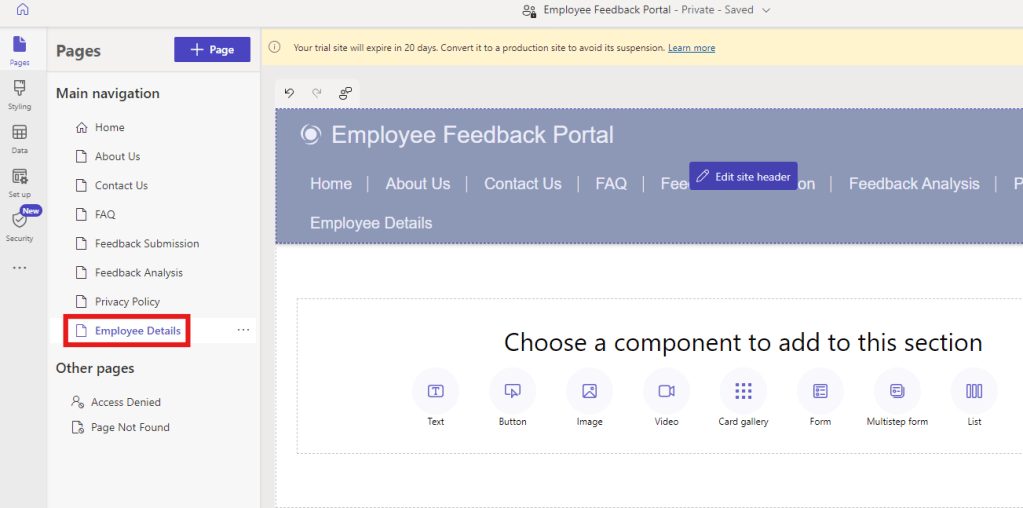Open the more options ellipsis for Employee Details
Image resolution: width=1023 pixels, height=508 pixels.
tap(243, 330)
